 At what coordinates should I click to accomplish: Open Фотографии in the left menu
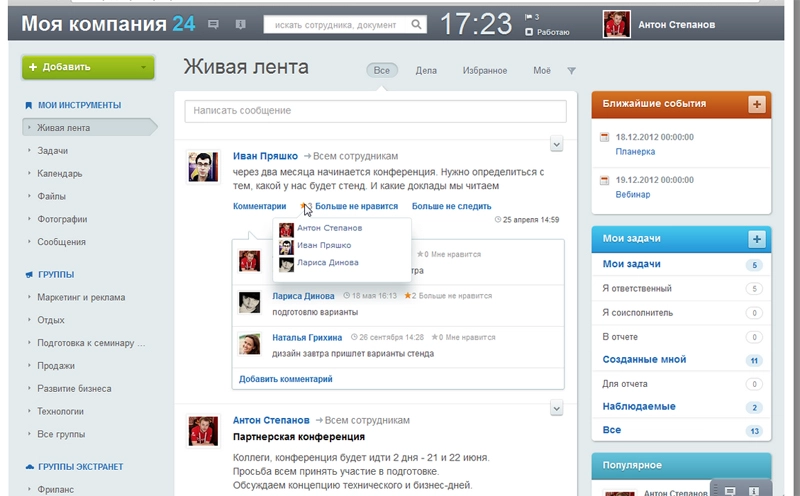coord(62,219)
